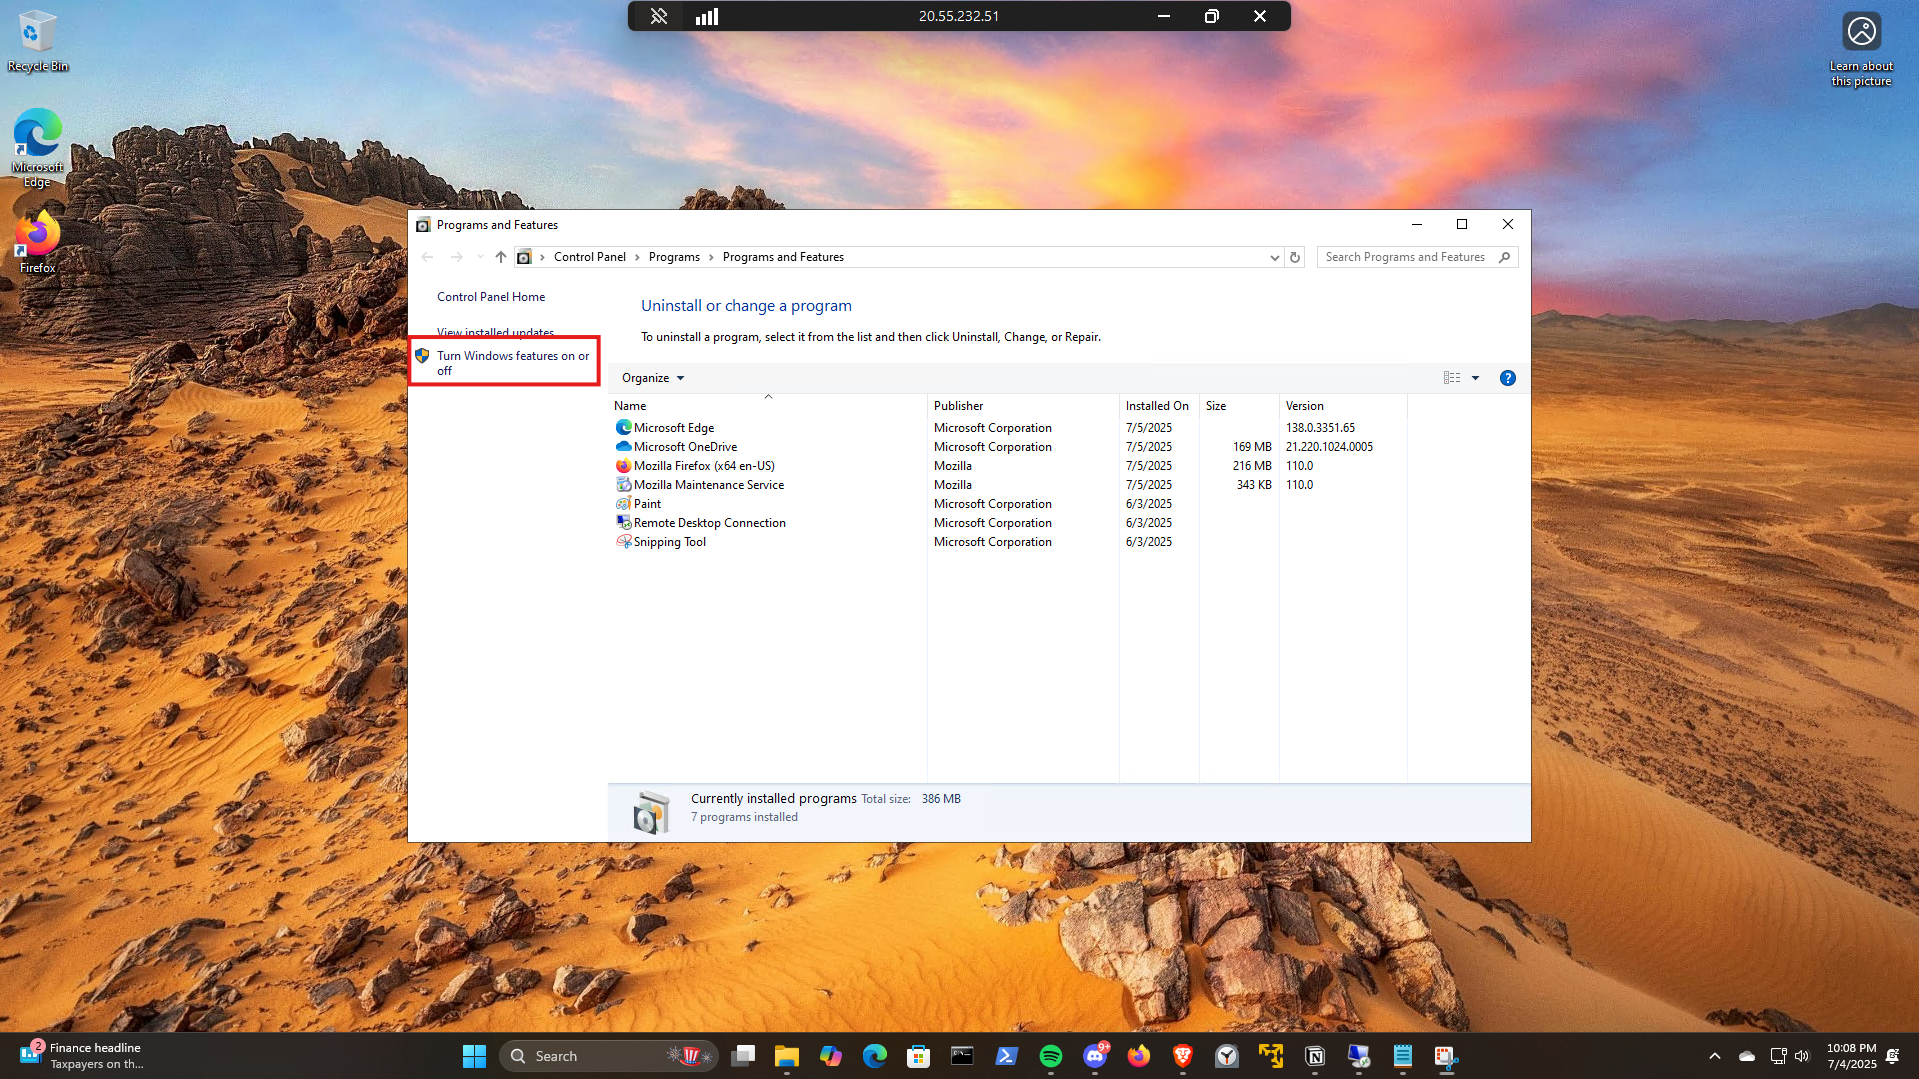Click the Up navigation arrow

(x=501, y=257)
